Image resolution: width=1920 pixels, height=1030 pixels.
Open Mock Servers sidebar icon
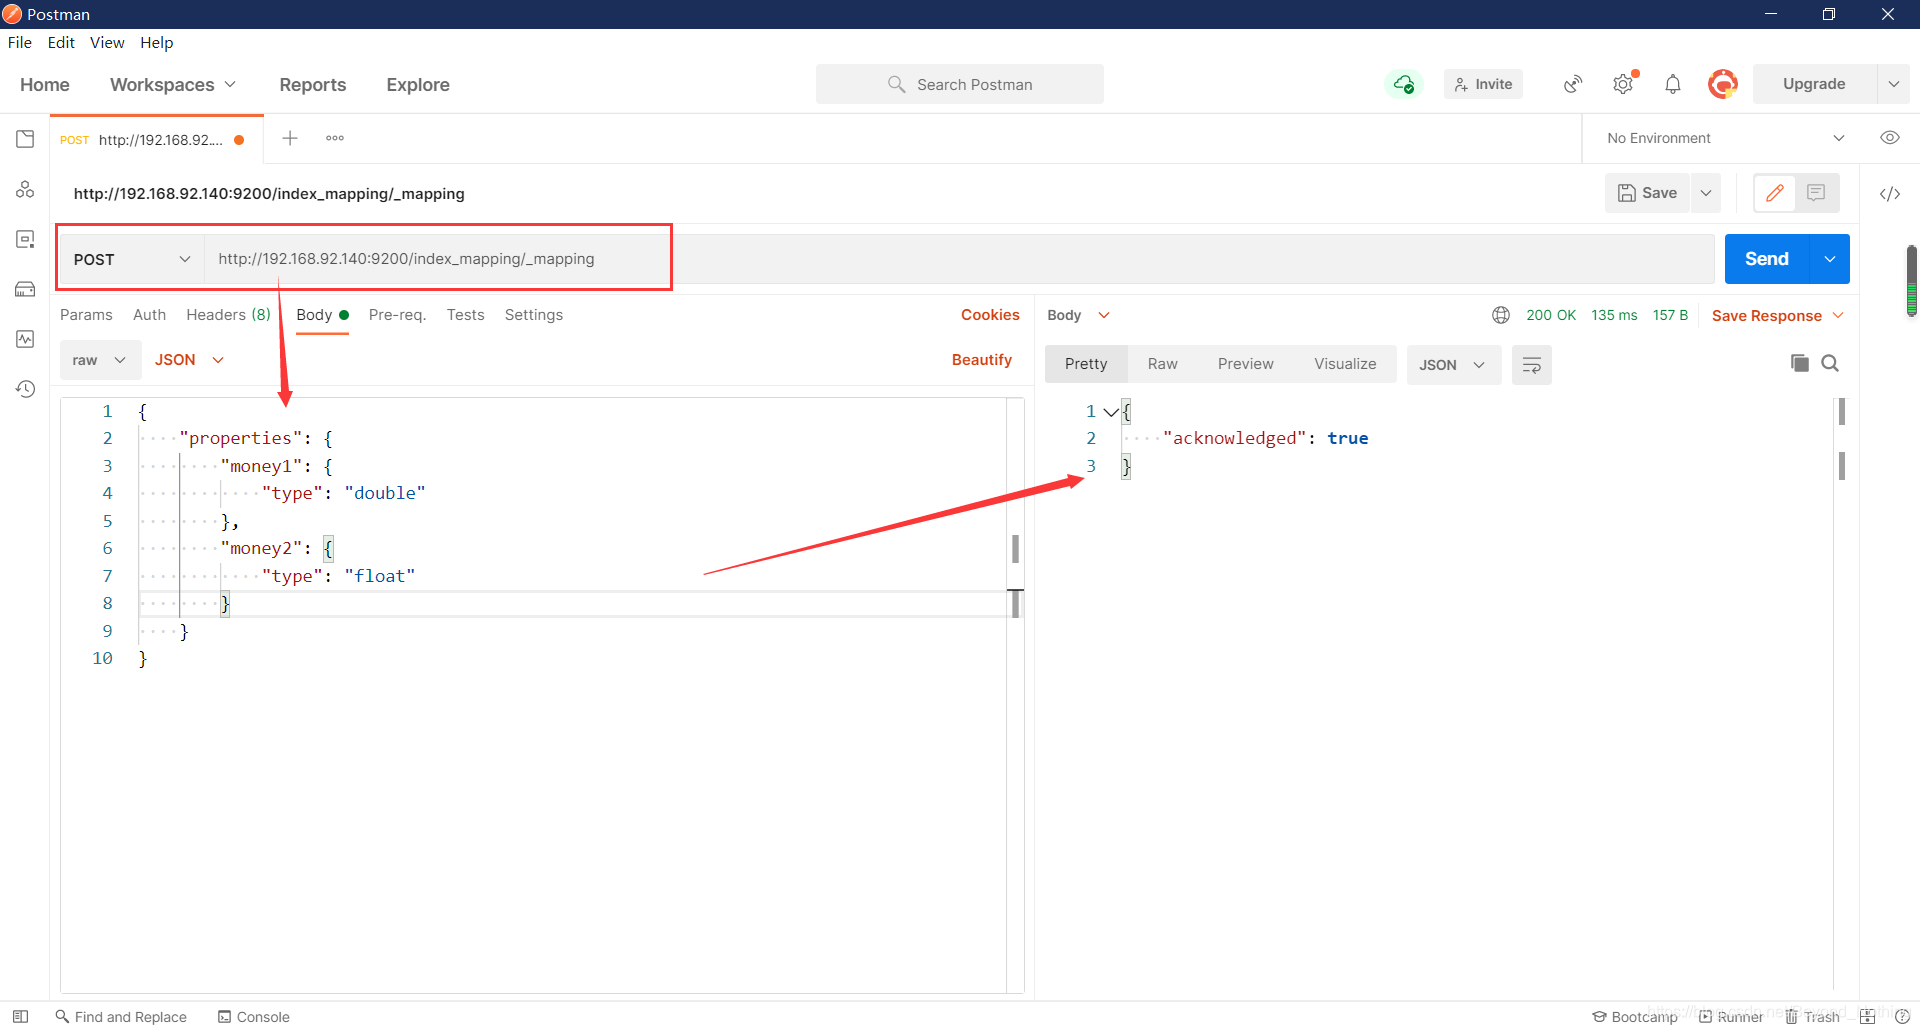(25, 289)
